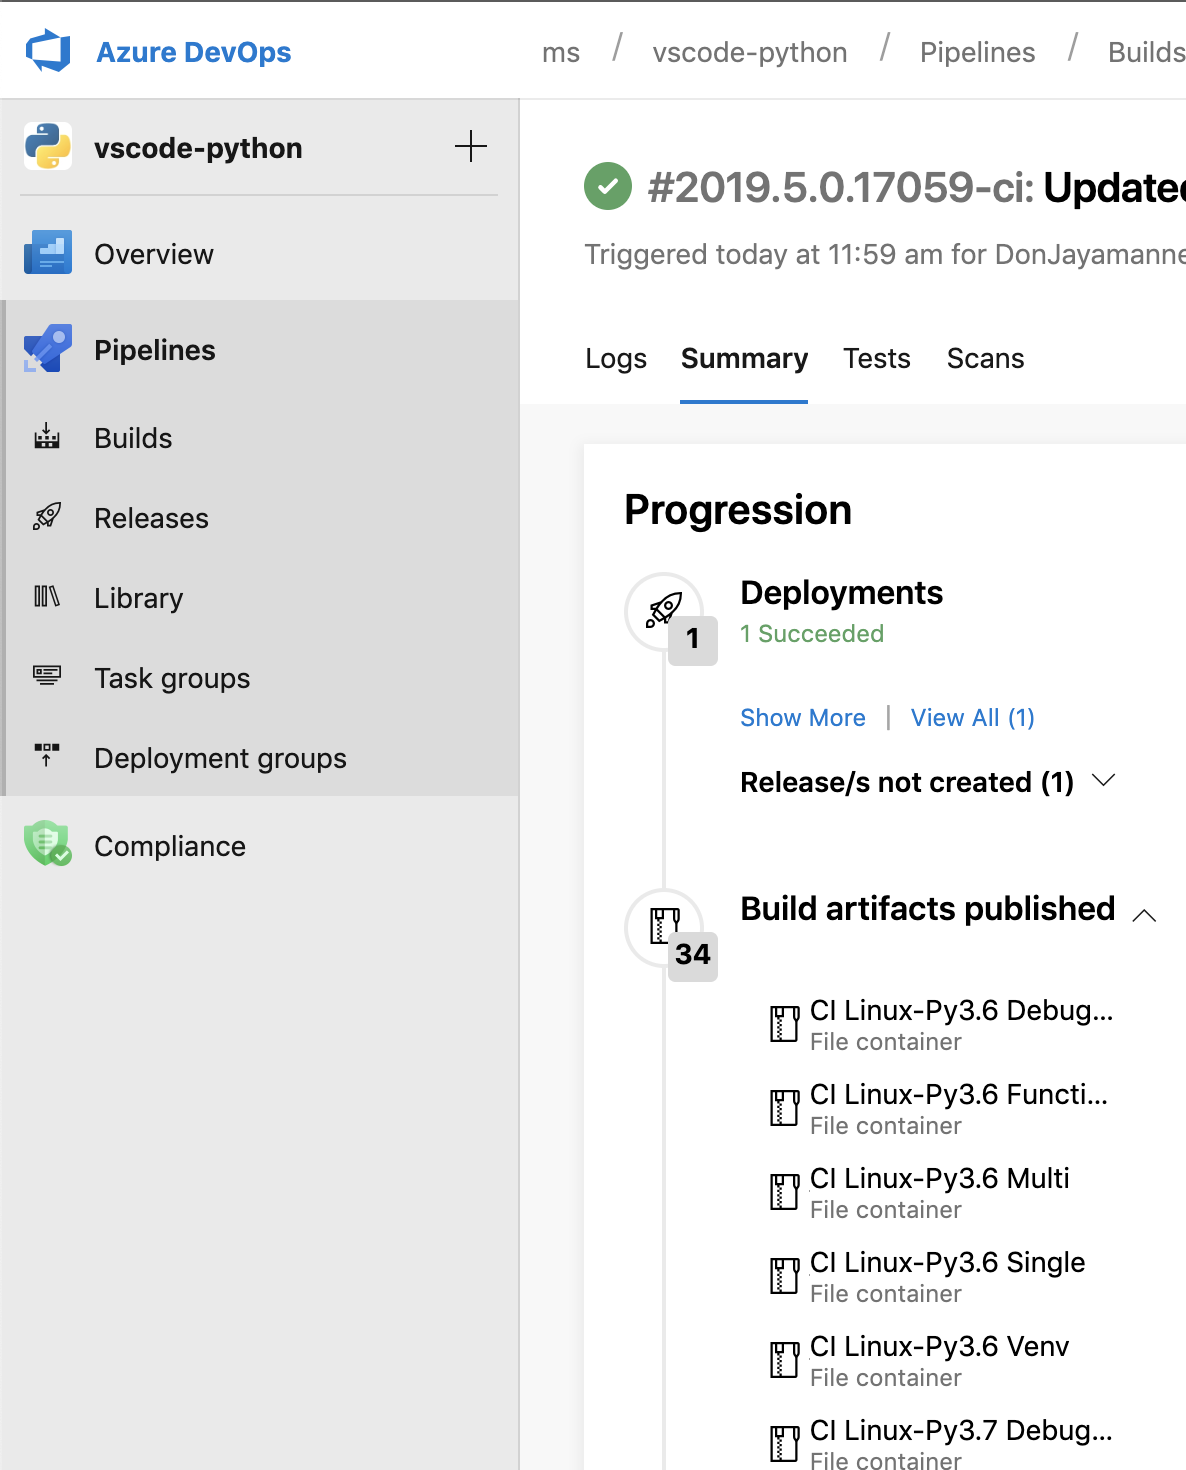The image size is (1186, 1470).
Task: Select Task groups in sidebar
Action: click(x=171, y=678)
